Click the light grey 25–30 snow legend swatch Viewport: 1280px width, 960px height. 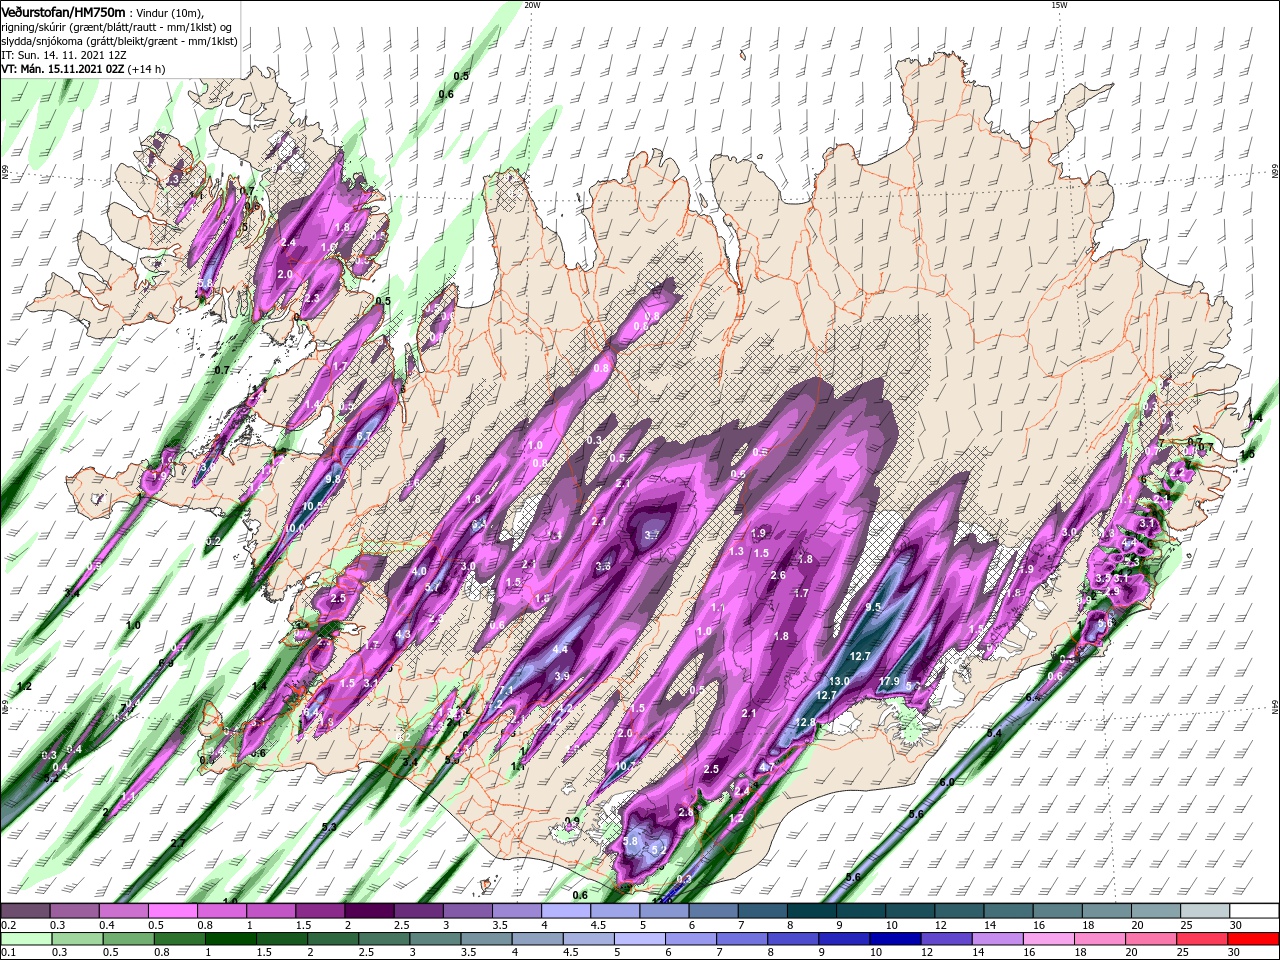1205,911
